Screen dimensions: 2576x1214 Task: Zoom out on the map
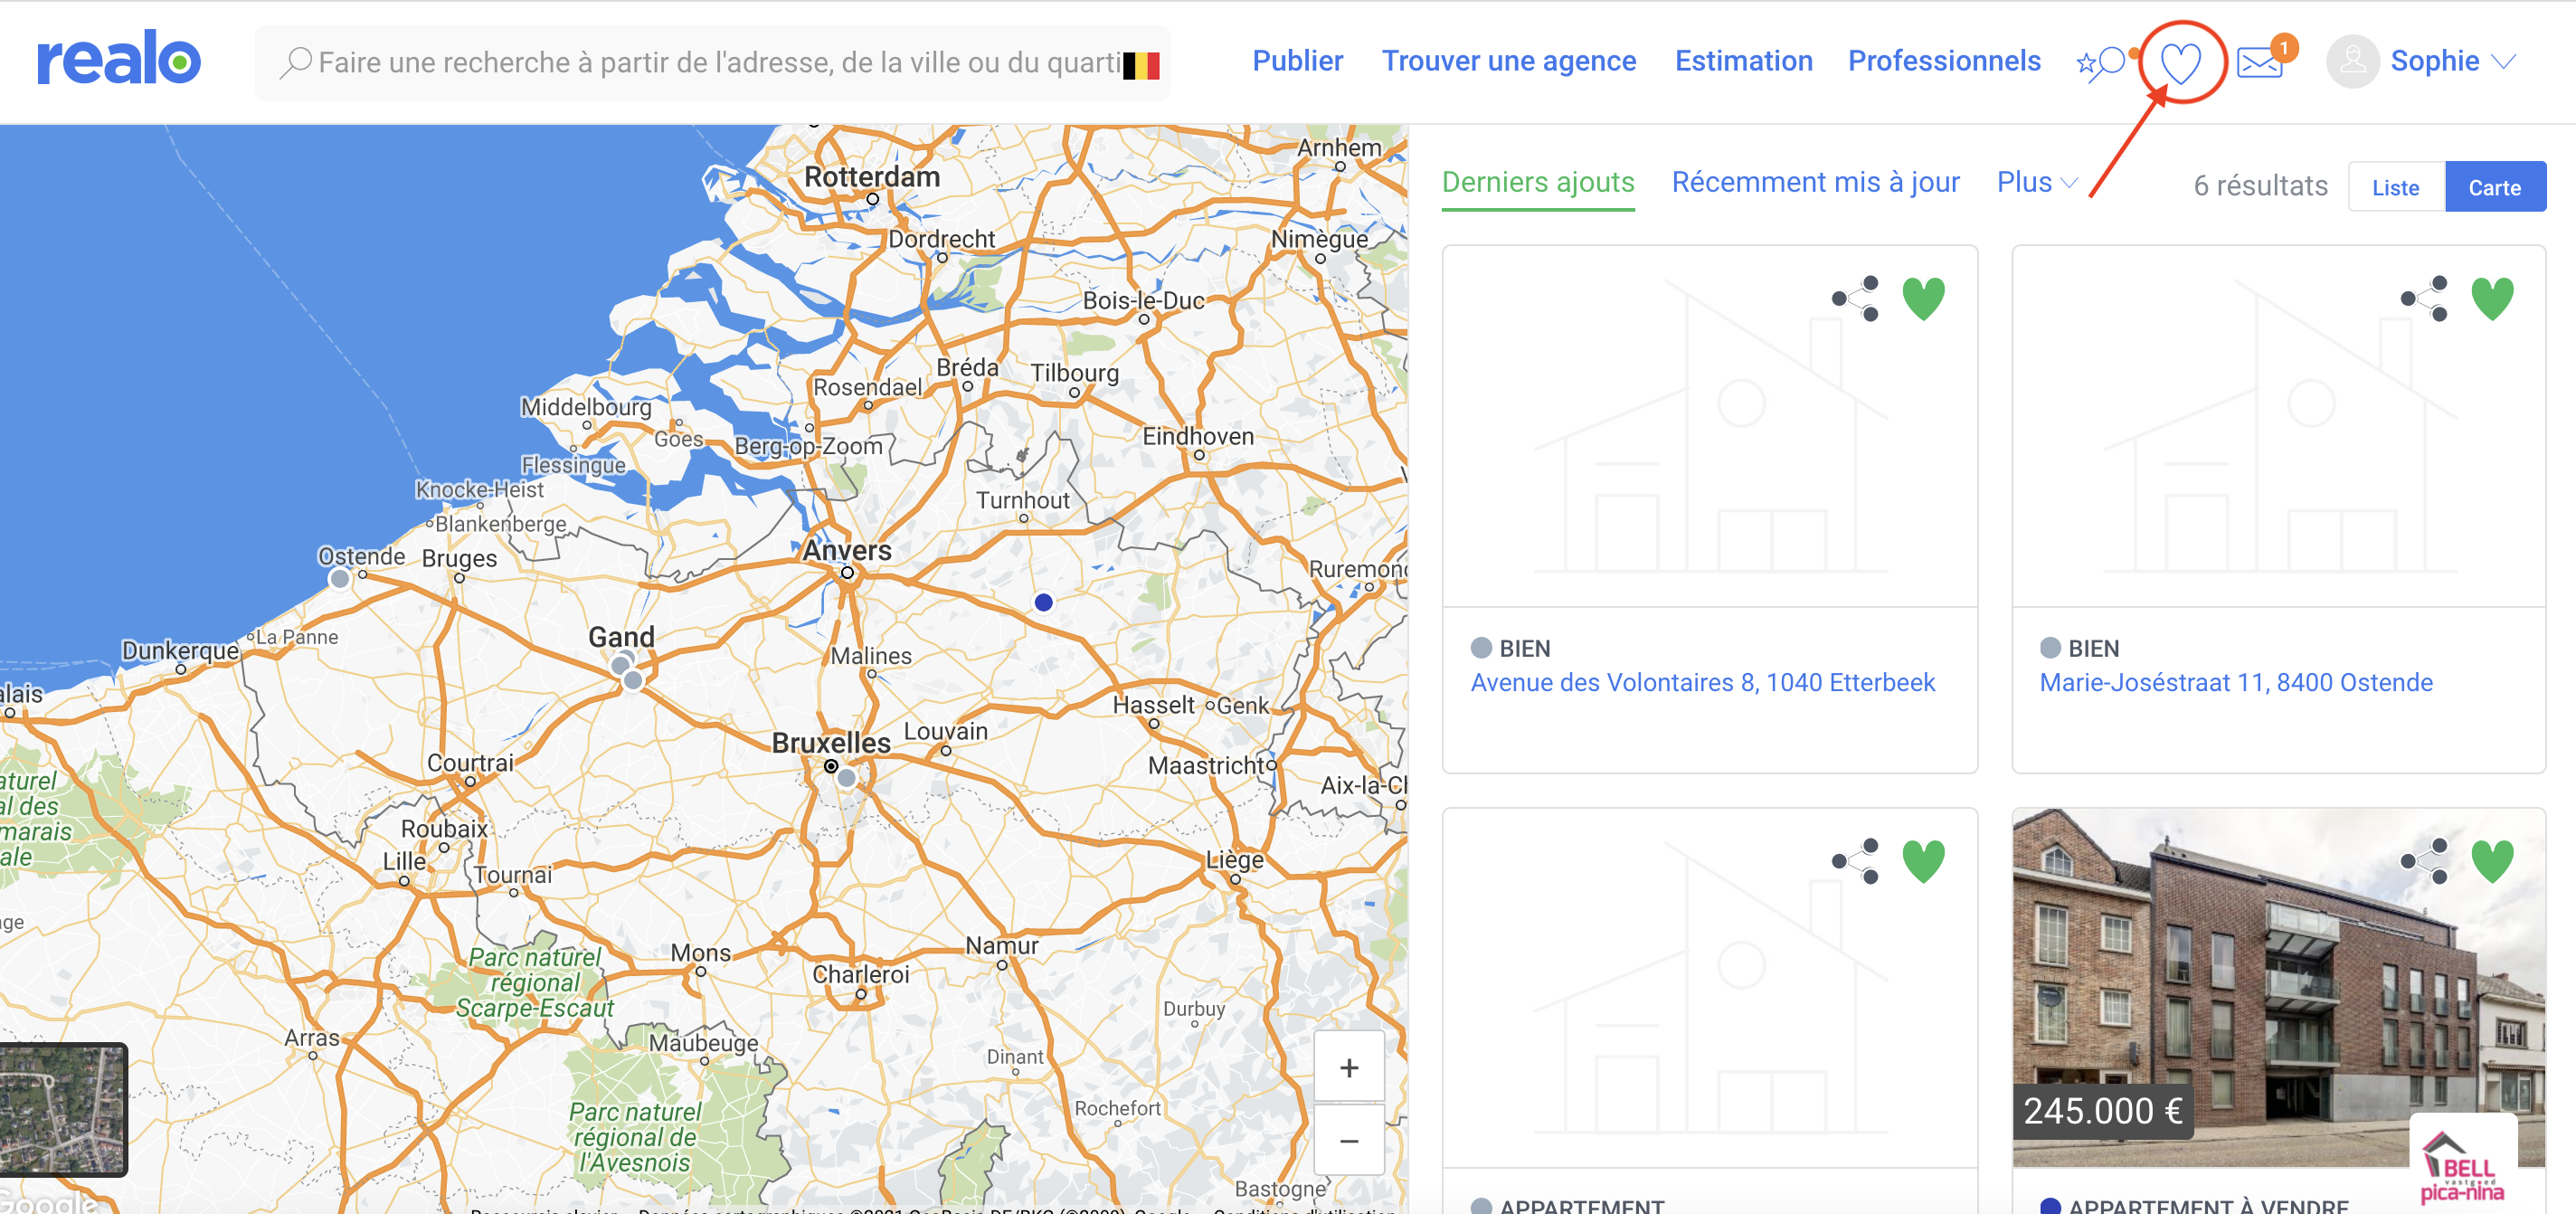[1349, 1140]
